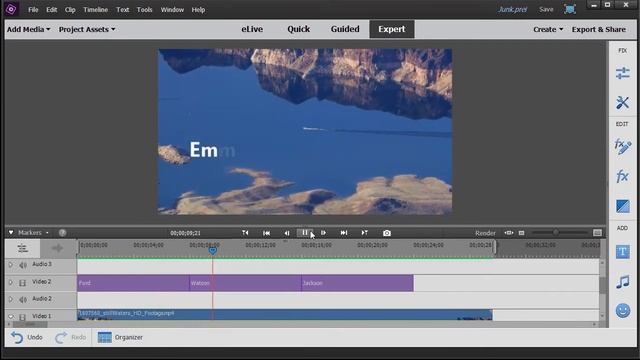
Task: Click the Undo arrow icon
Action: point(17,337)
